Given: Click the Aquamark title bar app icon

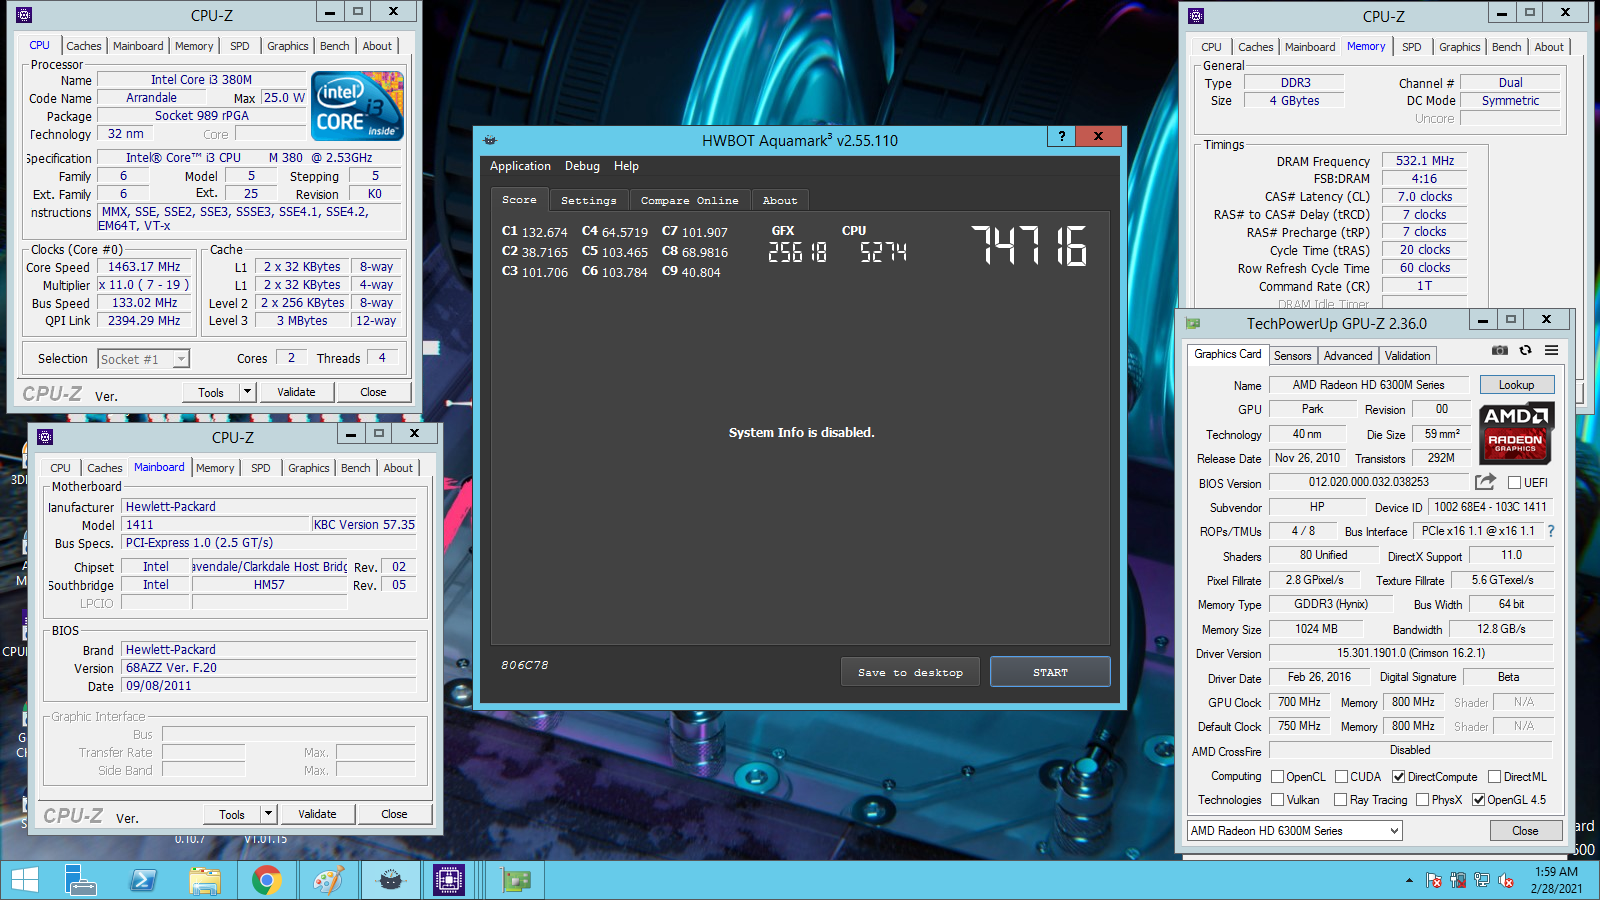Looking at the screenshot, I should 490,140.
